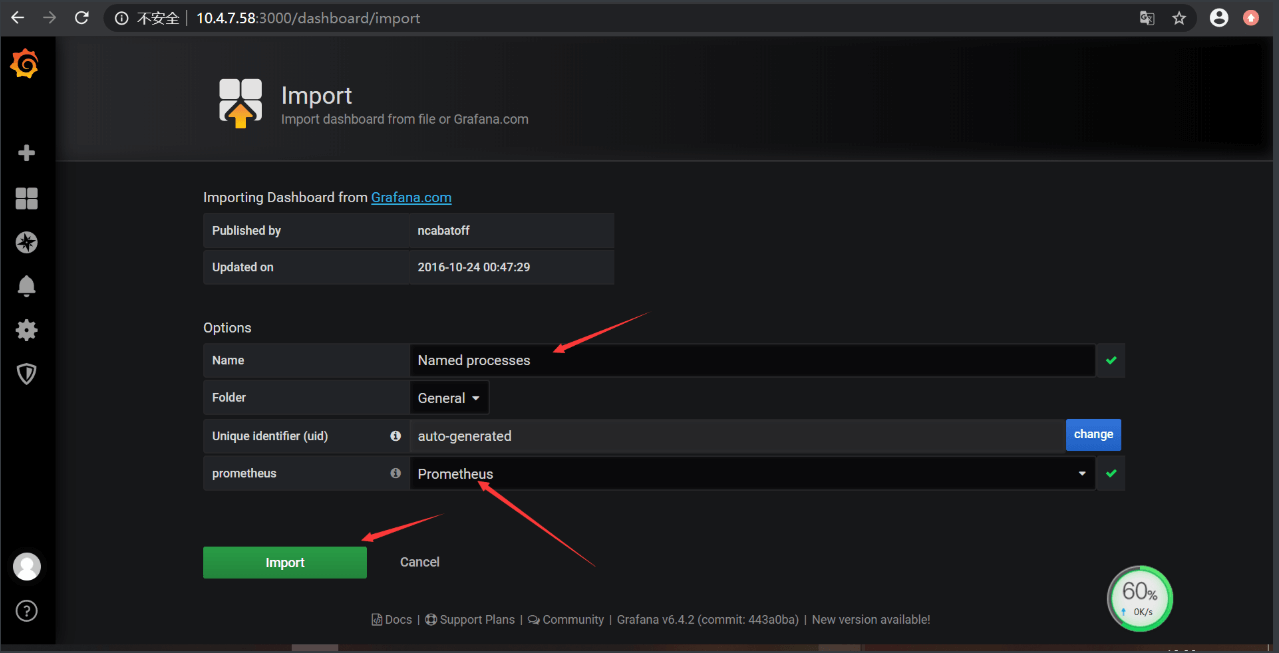
Task: Open the Dashboards squares icon in sidebar
Action: (x=27, y=198)
